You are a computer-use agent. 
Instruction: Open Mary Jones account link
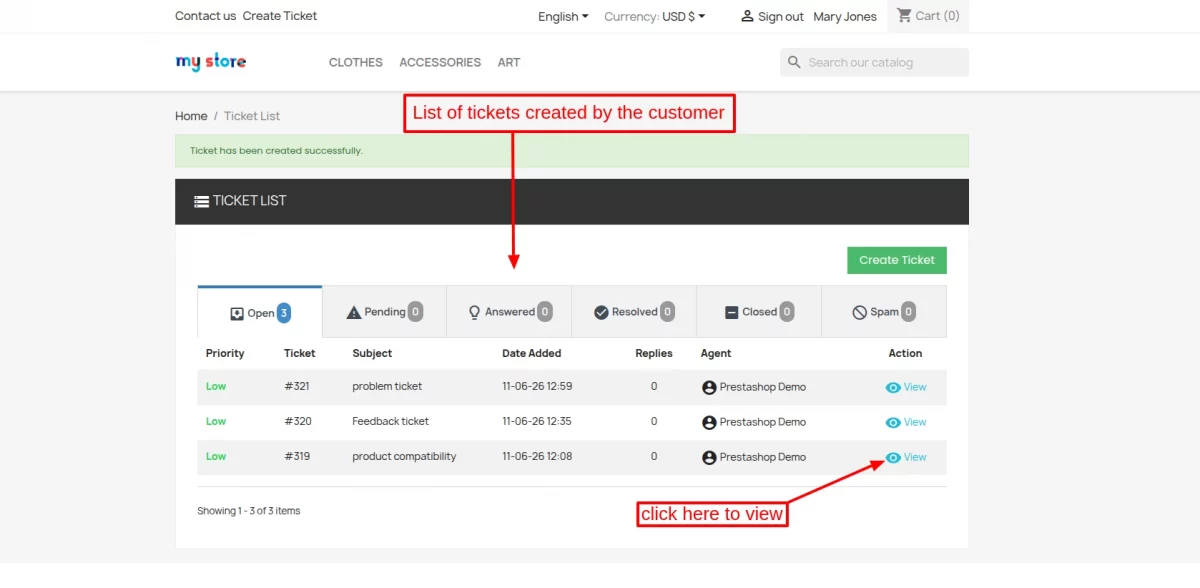845,16
